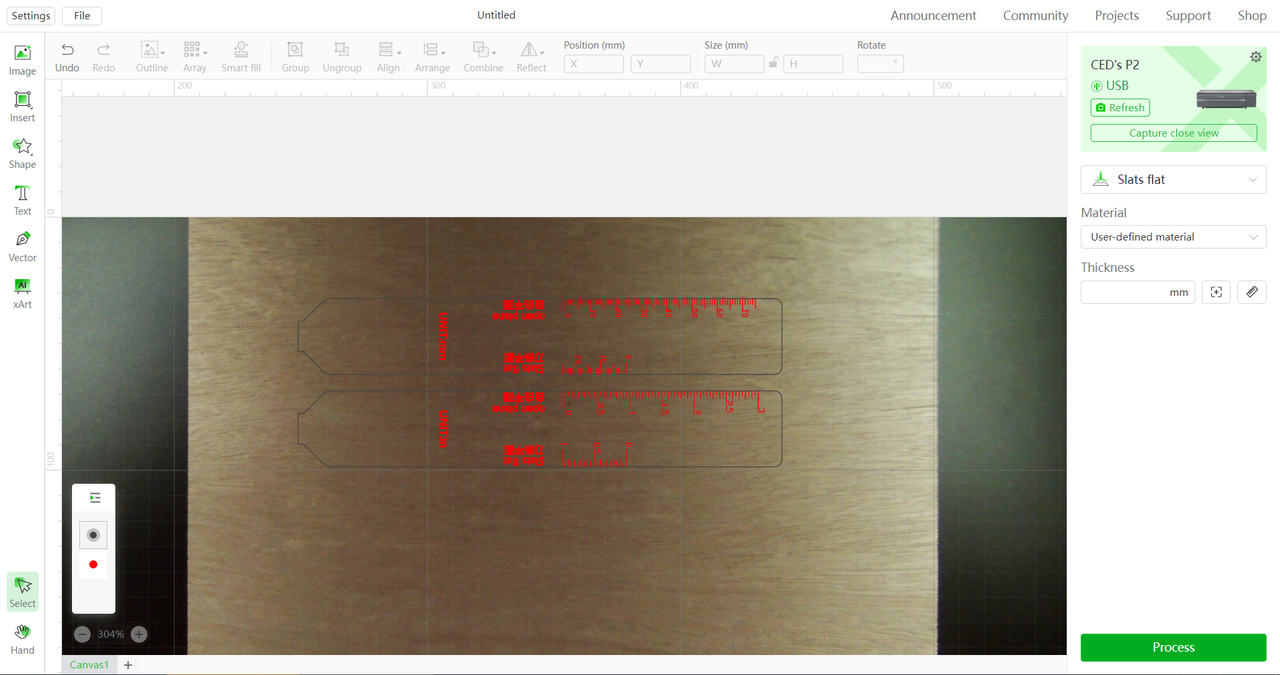
Task: Click the Position X input field
Action: 594,64
